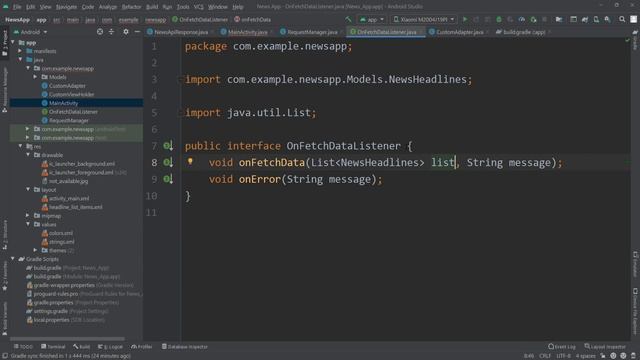Open the Resource Manager side tab
Image resolution: width=640 pixels, height=360 pixels.
tap(4, 91)
